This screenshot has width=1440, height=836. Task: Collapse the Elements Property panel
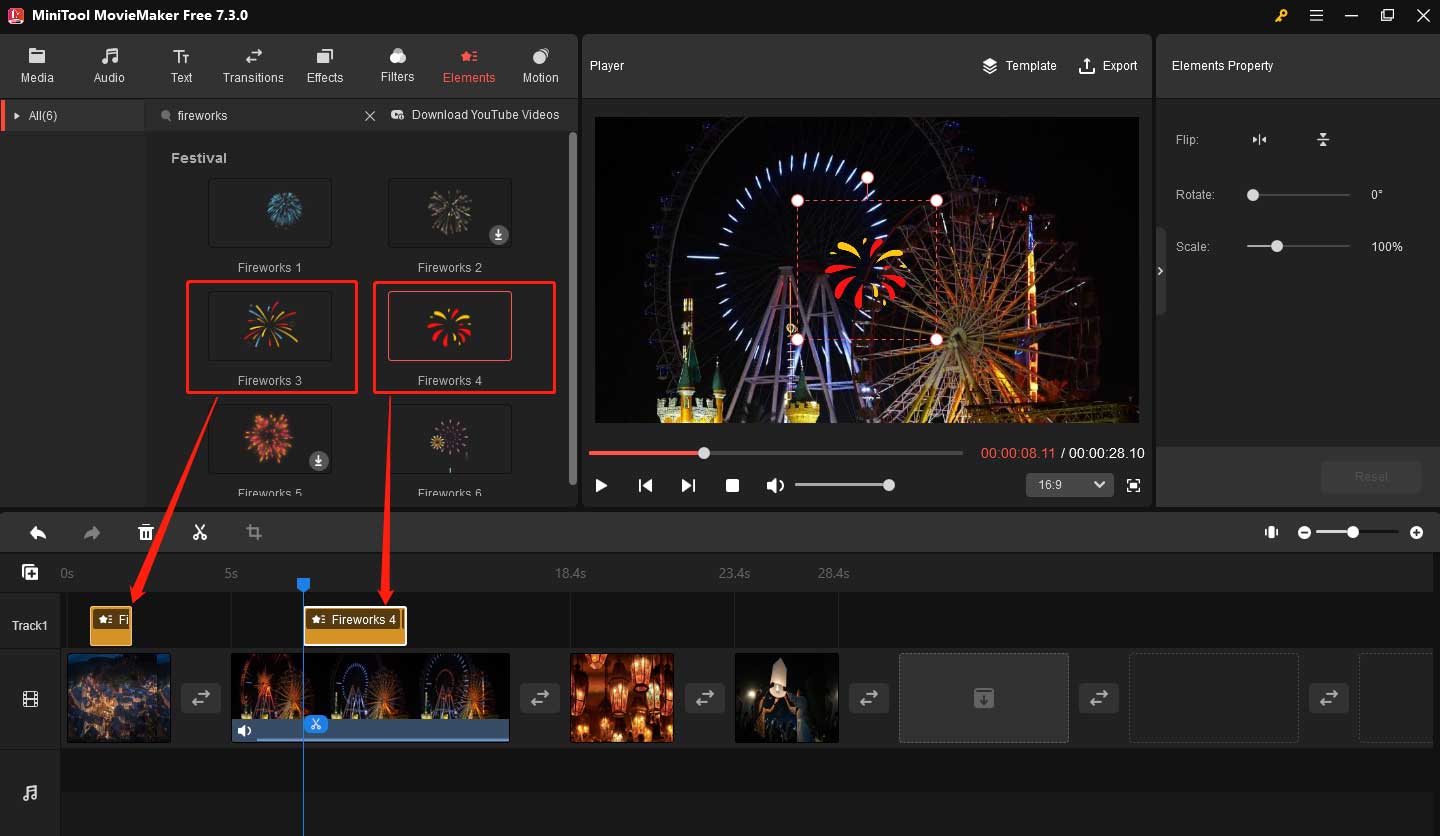pos(1160,271)
